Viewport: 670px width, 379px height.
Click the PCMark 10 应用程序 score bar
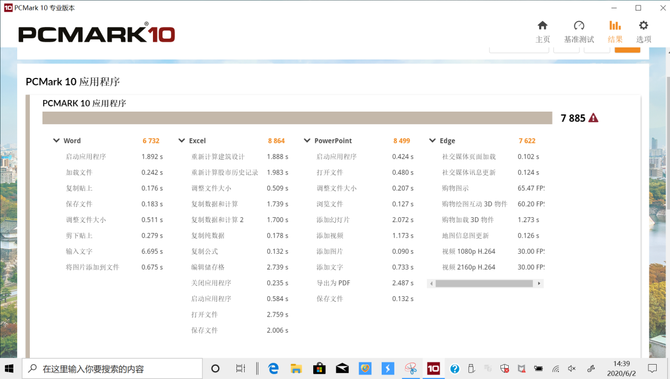tap(297, 118)
